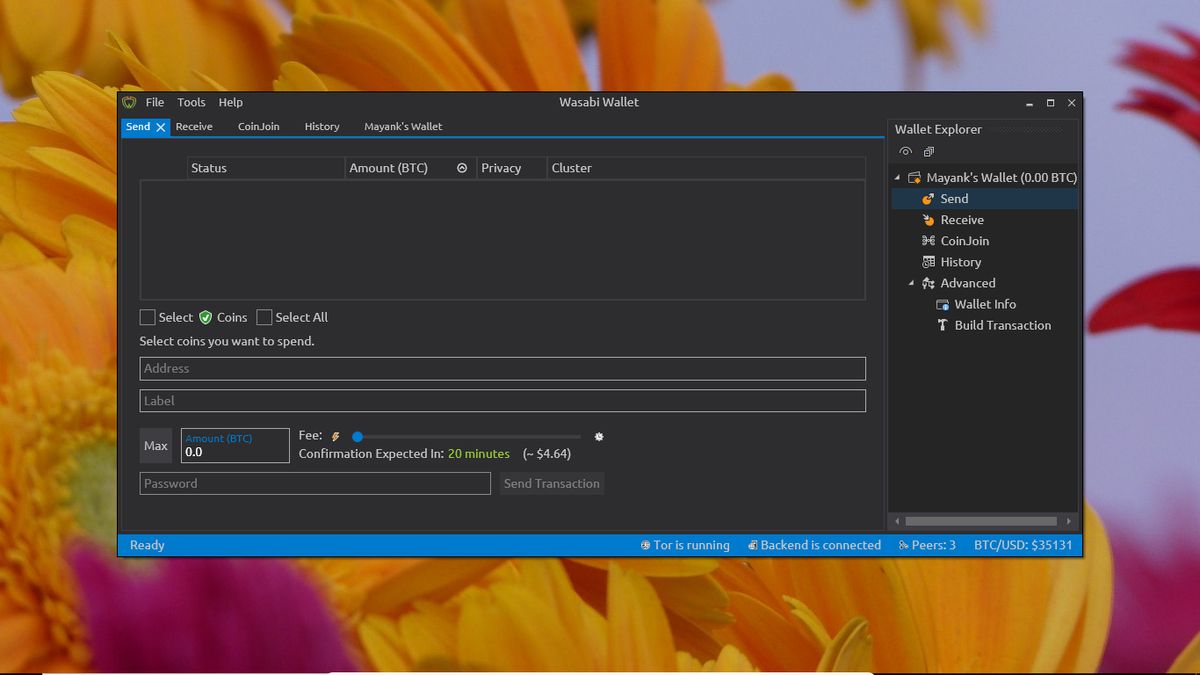This screenshot has width=1200, height=675.
Task: Open History in the Wallet Explorer tree
Action: [x=960, y=262]
